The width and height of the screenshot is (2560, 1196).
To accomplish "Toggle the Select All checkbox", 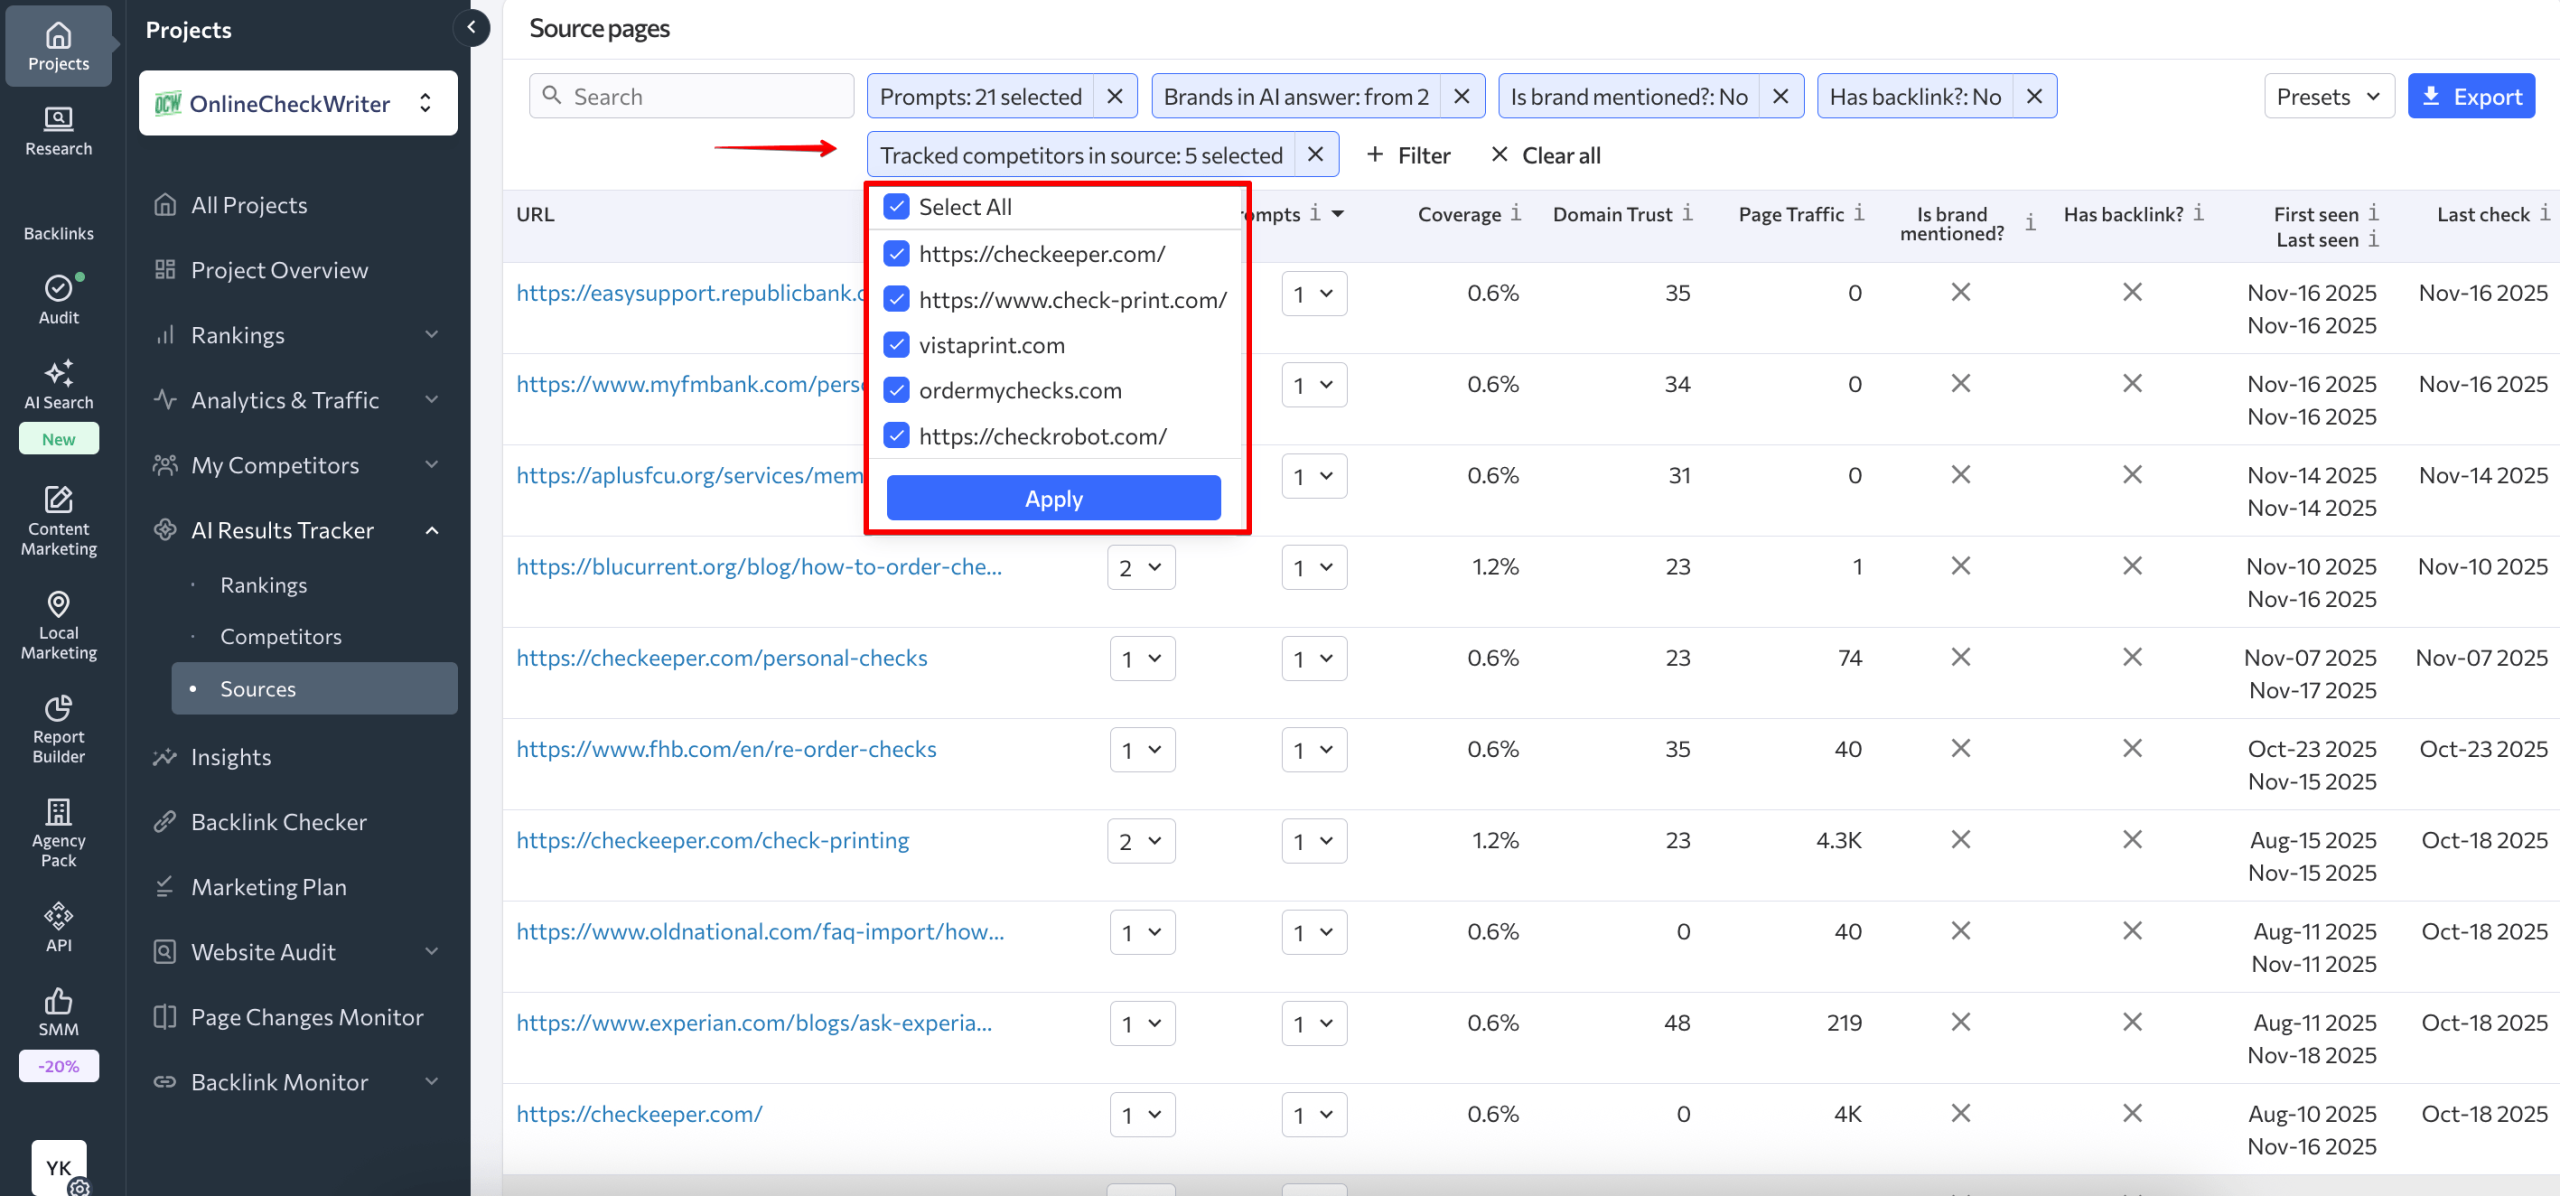I will [895, 206].
